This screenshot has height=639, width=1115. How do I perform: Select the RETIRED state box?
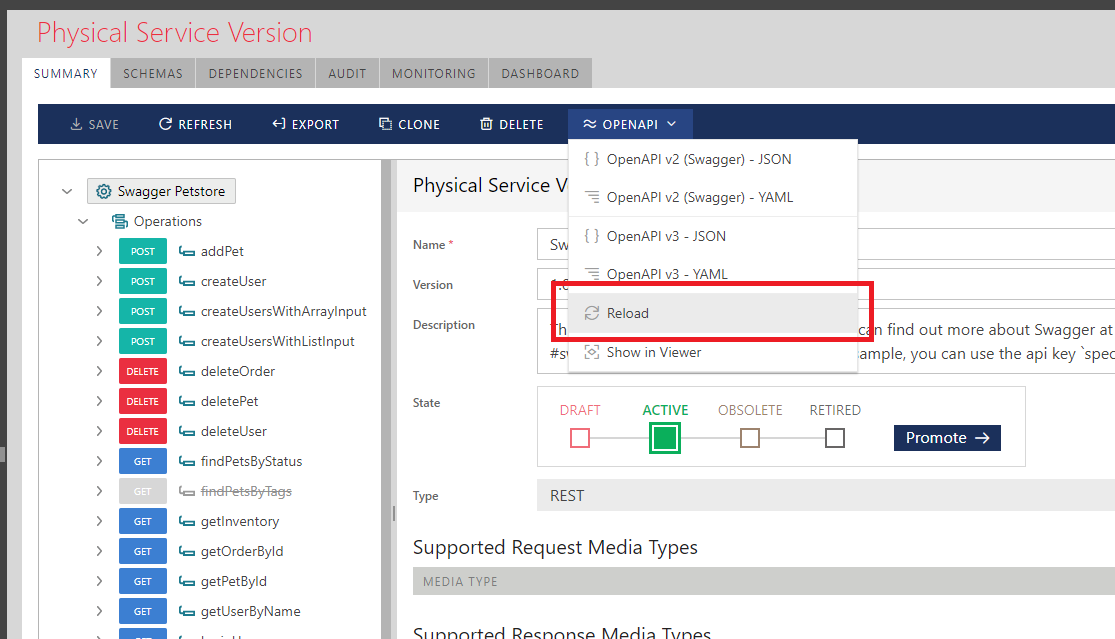(x=835, y=438)
